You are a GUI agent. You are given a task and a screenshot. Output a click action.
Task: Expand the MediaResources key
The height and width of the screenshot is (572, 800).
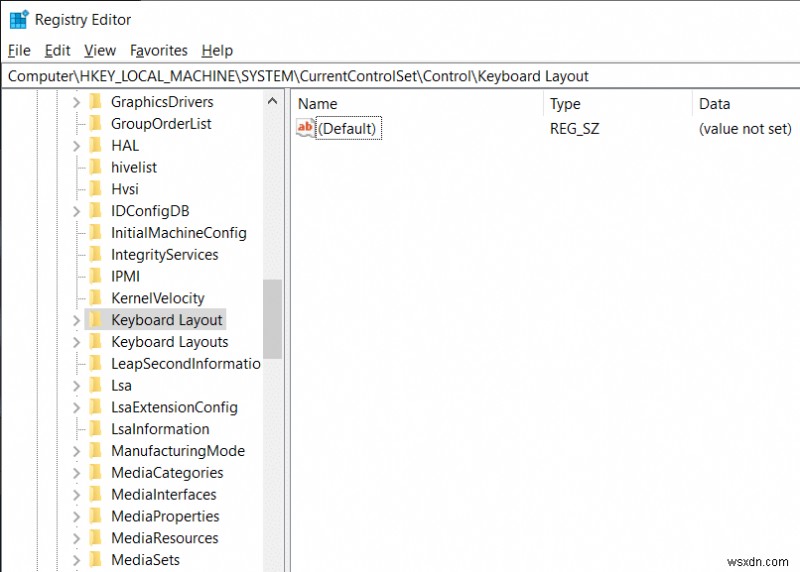click(x=77, y=538)
